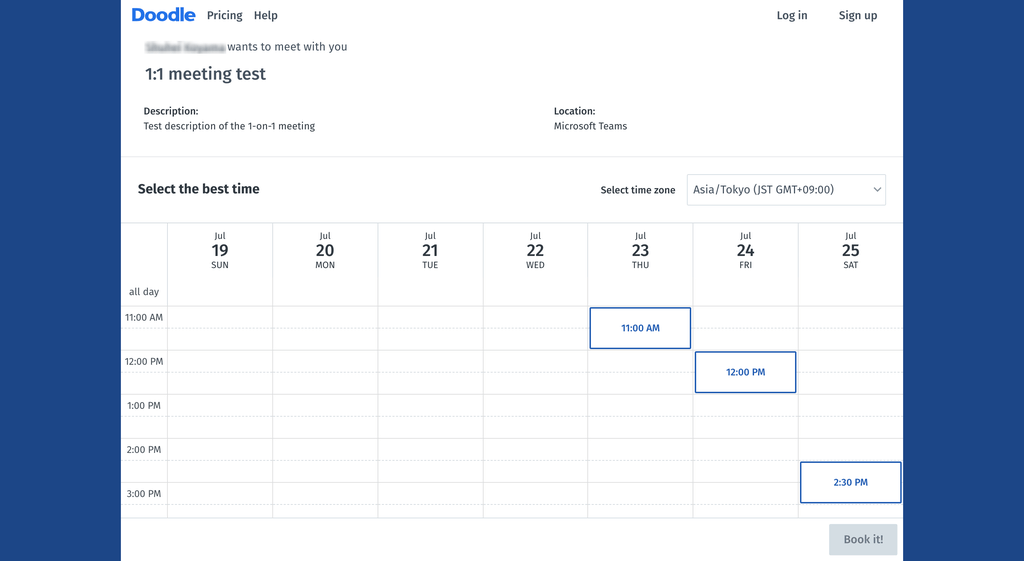Click the all day row label

(x=144, y=292)
